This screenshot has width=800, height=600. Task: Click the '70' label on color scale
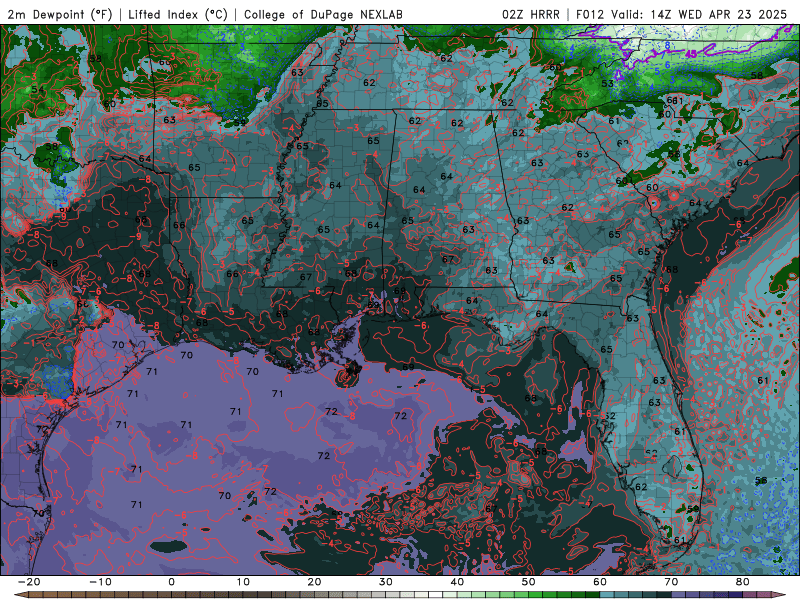click(671, 582)
